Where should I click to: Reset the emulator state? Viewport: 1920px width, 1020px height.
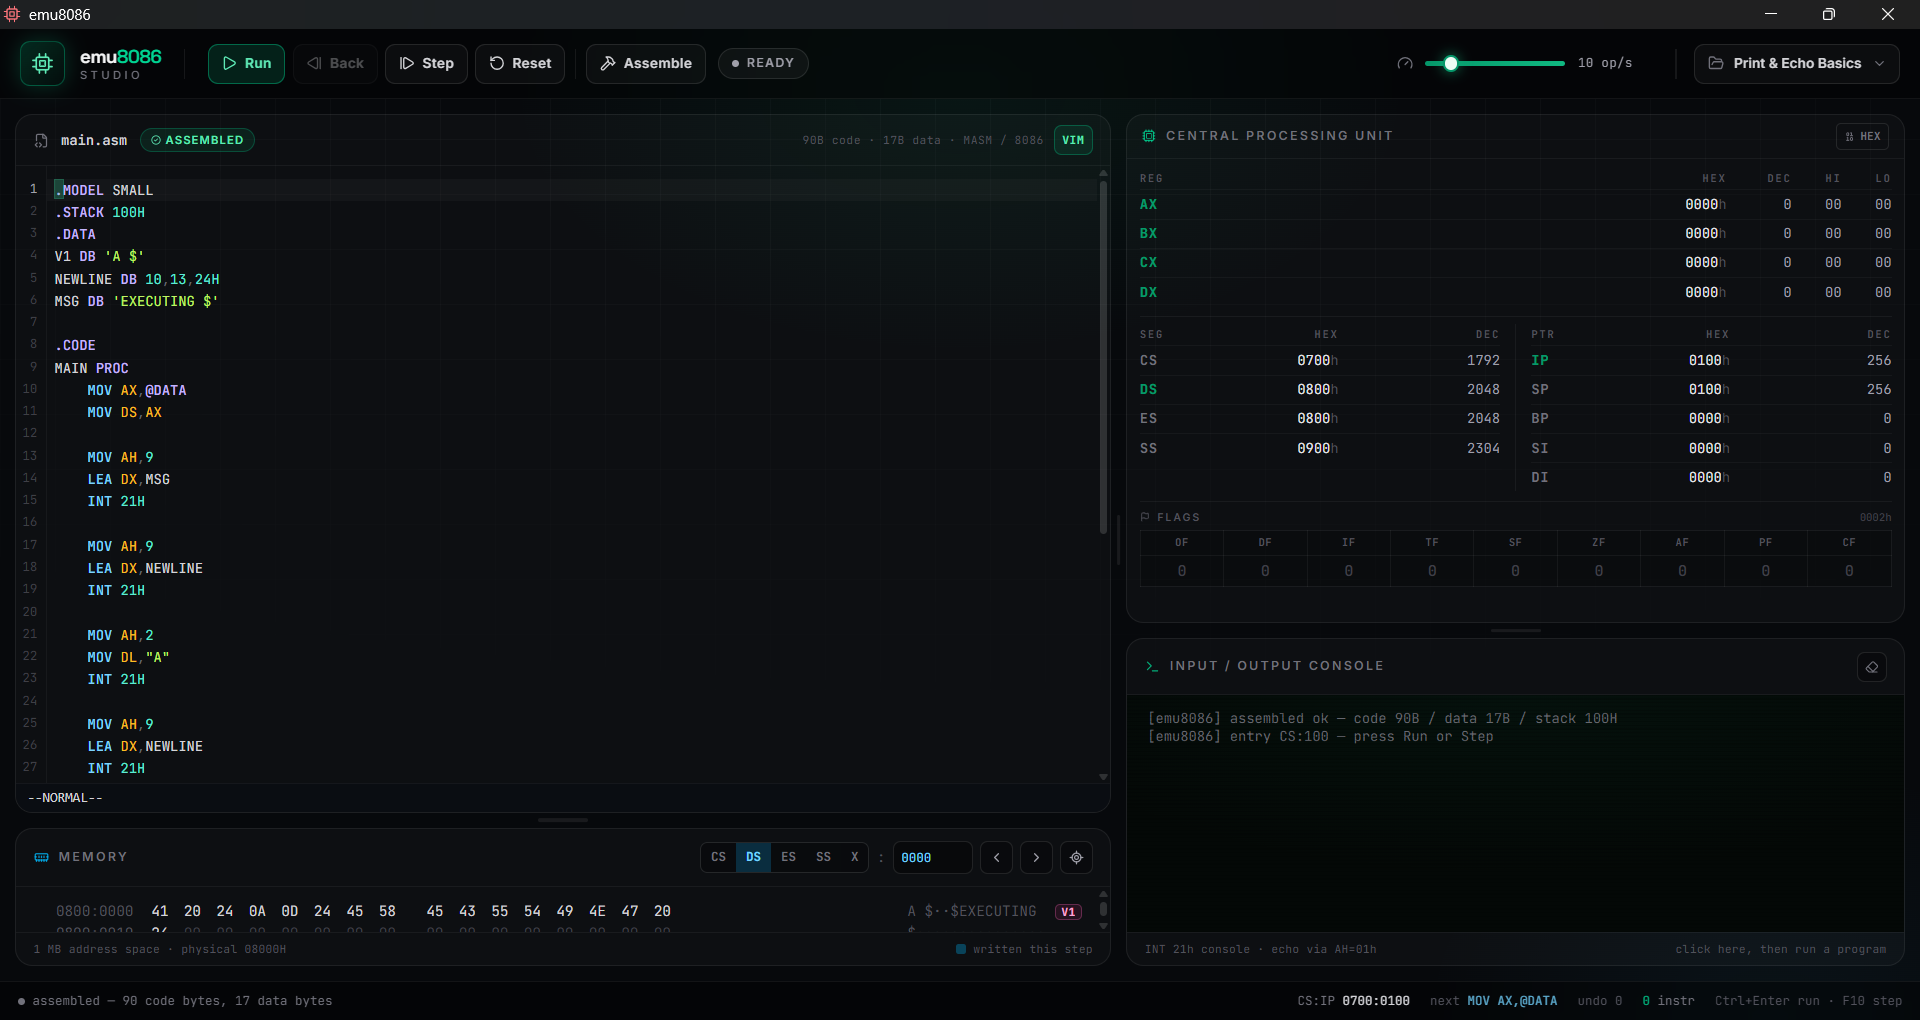(520, 63)
